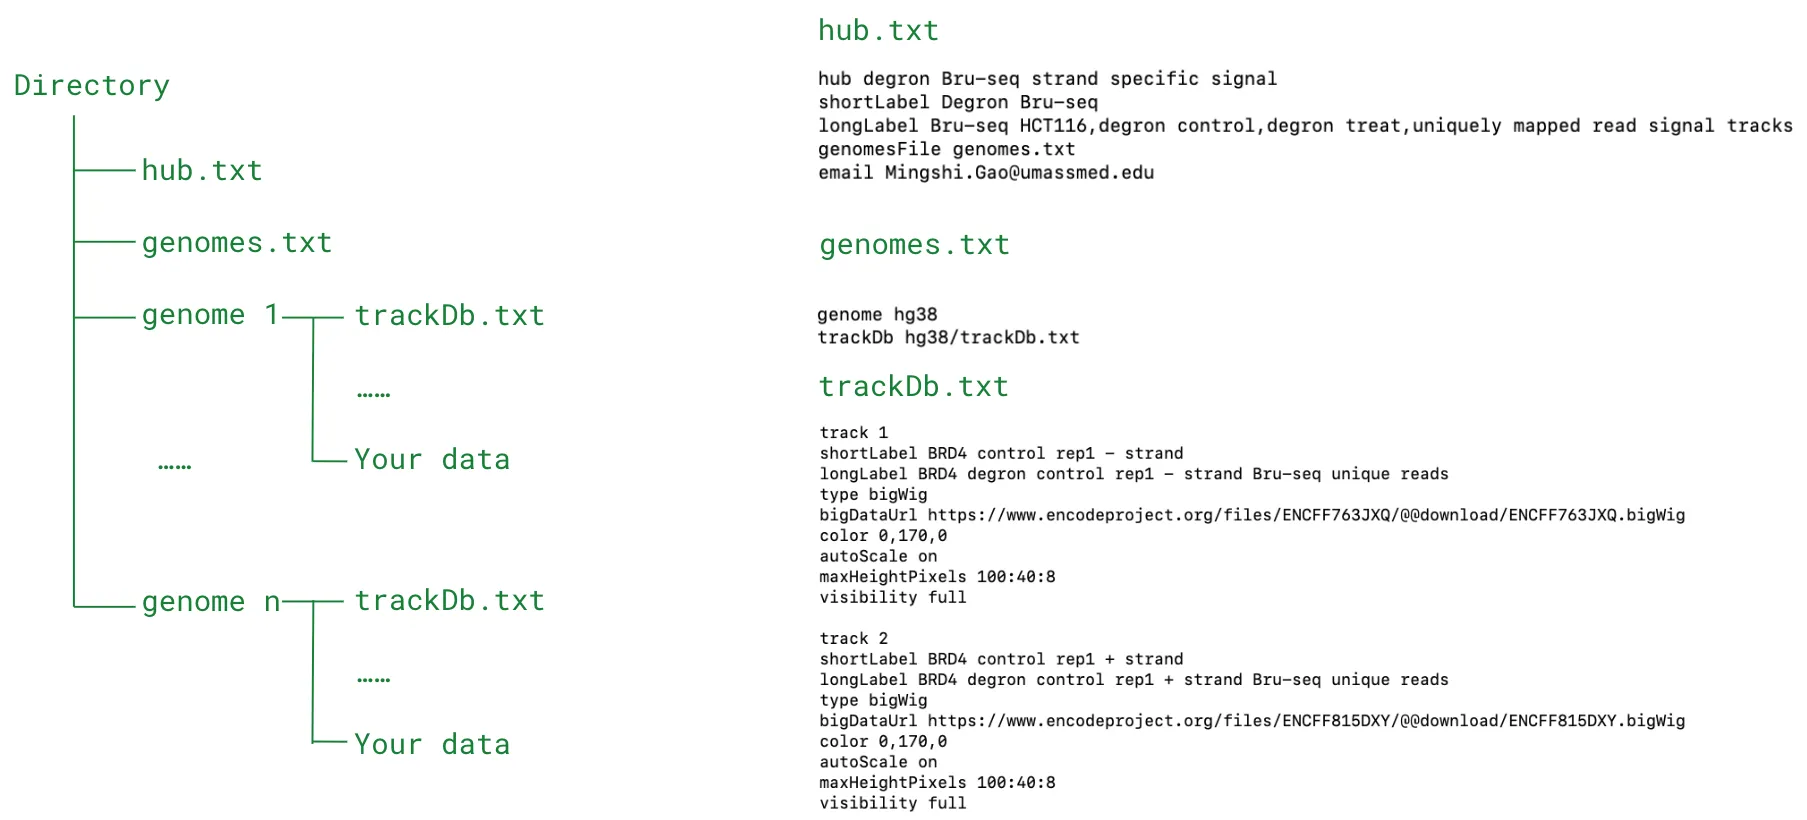
Task: Click the Mingshi.Gao@umassmed.edu email address
Action: (x=1019, y=173)
